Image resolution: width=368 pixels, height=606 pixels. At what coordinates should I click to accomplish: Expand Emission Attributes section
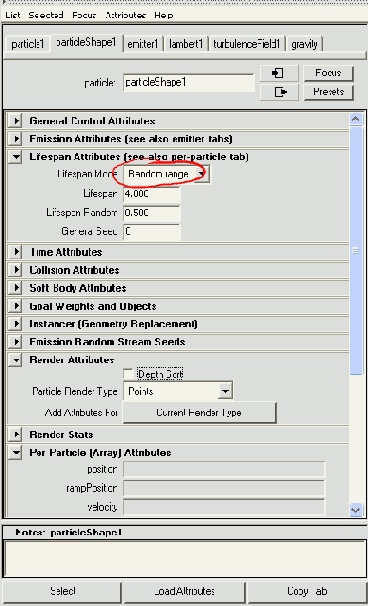(16, 138)
